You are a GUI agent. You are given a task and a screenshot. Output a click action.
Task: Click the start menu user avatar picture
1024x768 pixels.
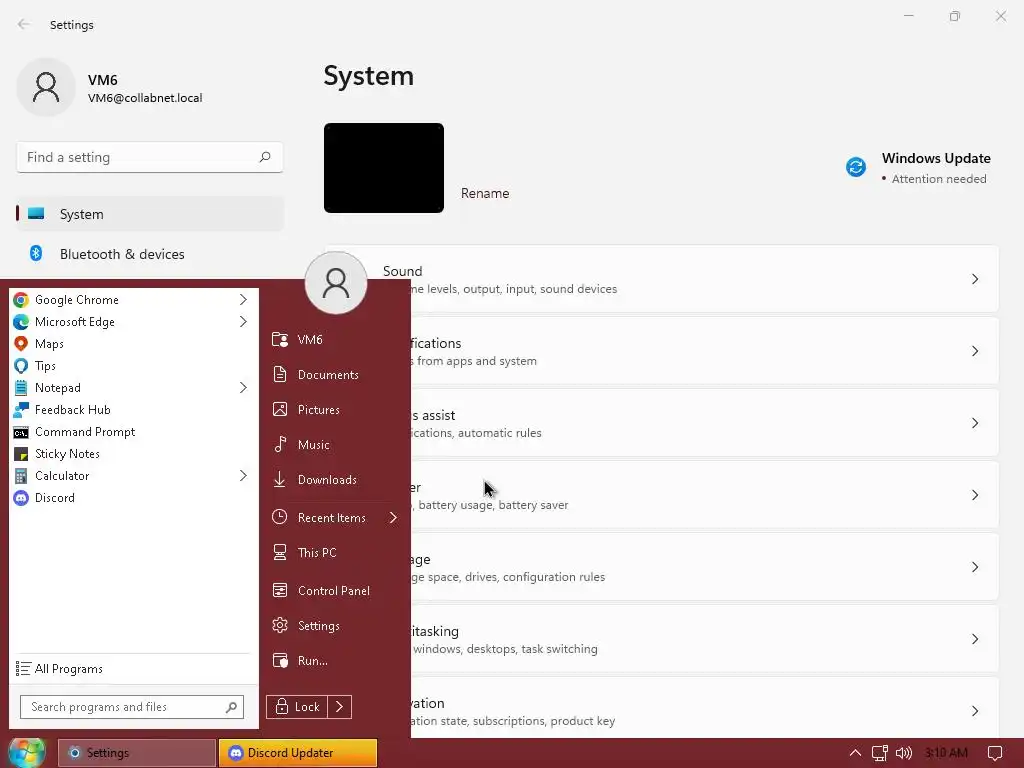click(x=336, y=283)
